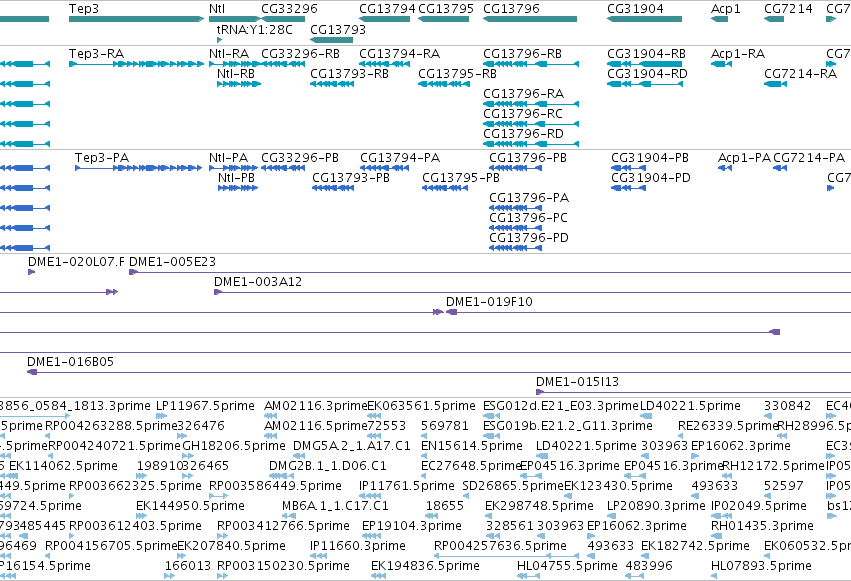Select the GH18206.5prime EST
851x581 pixels.
tap(186, 456)
